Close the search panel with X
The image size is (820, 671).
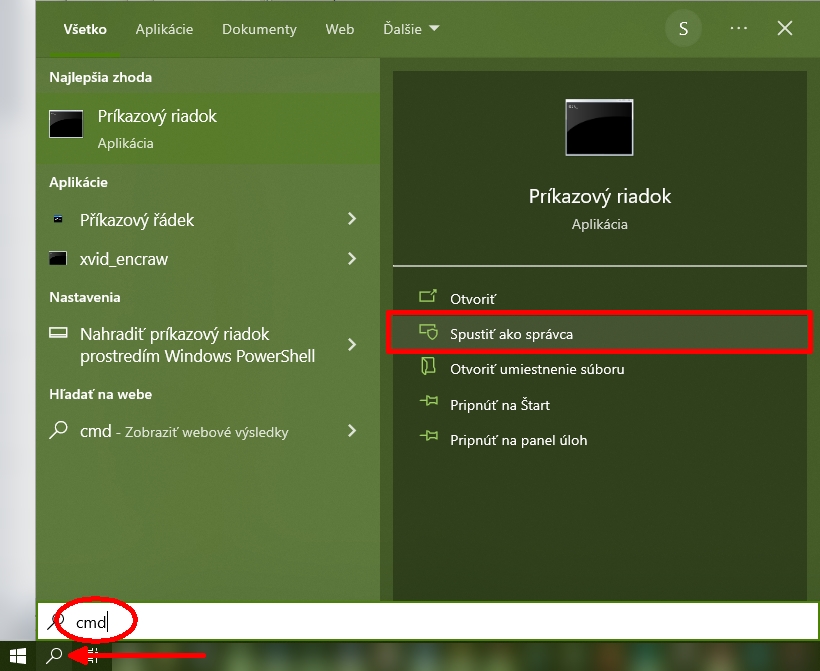click(x=785, y=29)
